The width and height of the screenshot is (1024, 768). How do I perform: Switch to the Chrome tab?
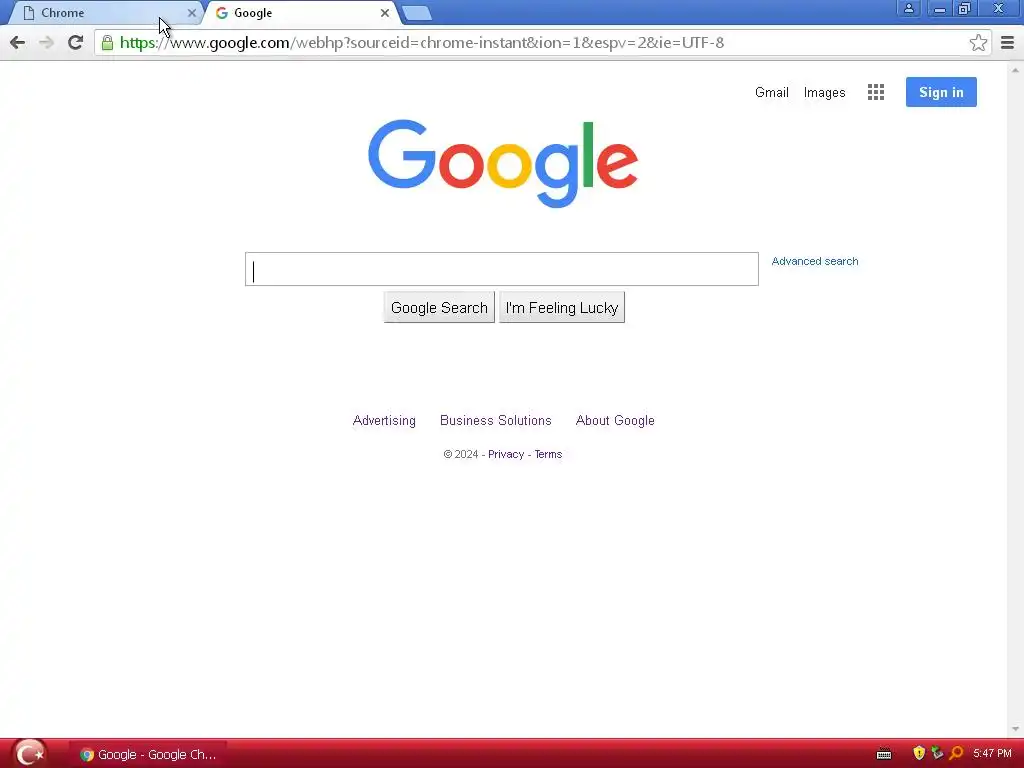104,13
